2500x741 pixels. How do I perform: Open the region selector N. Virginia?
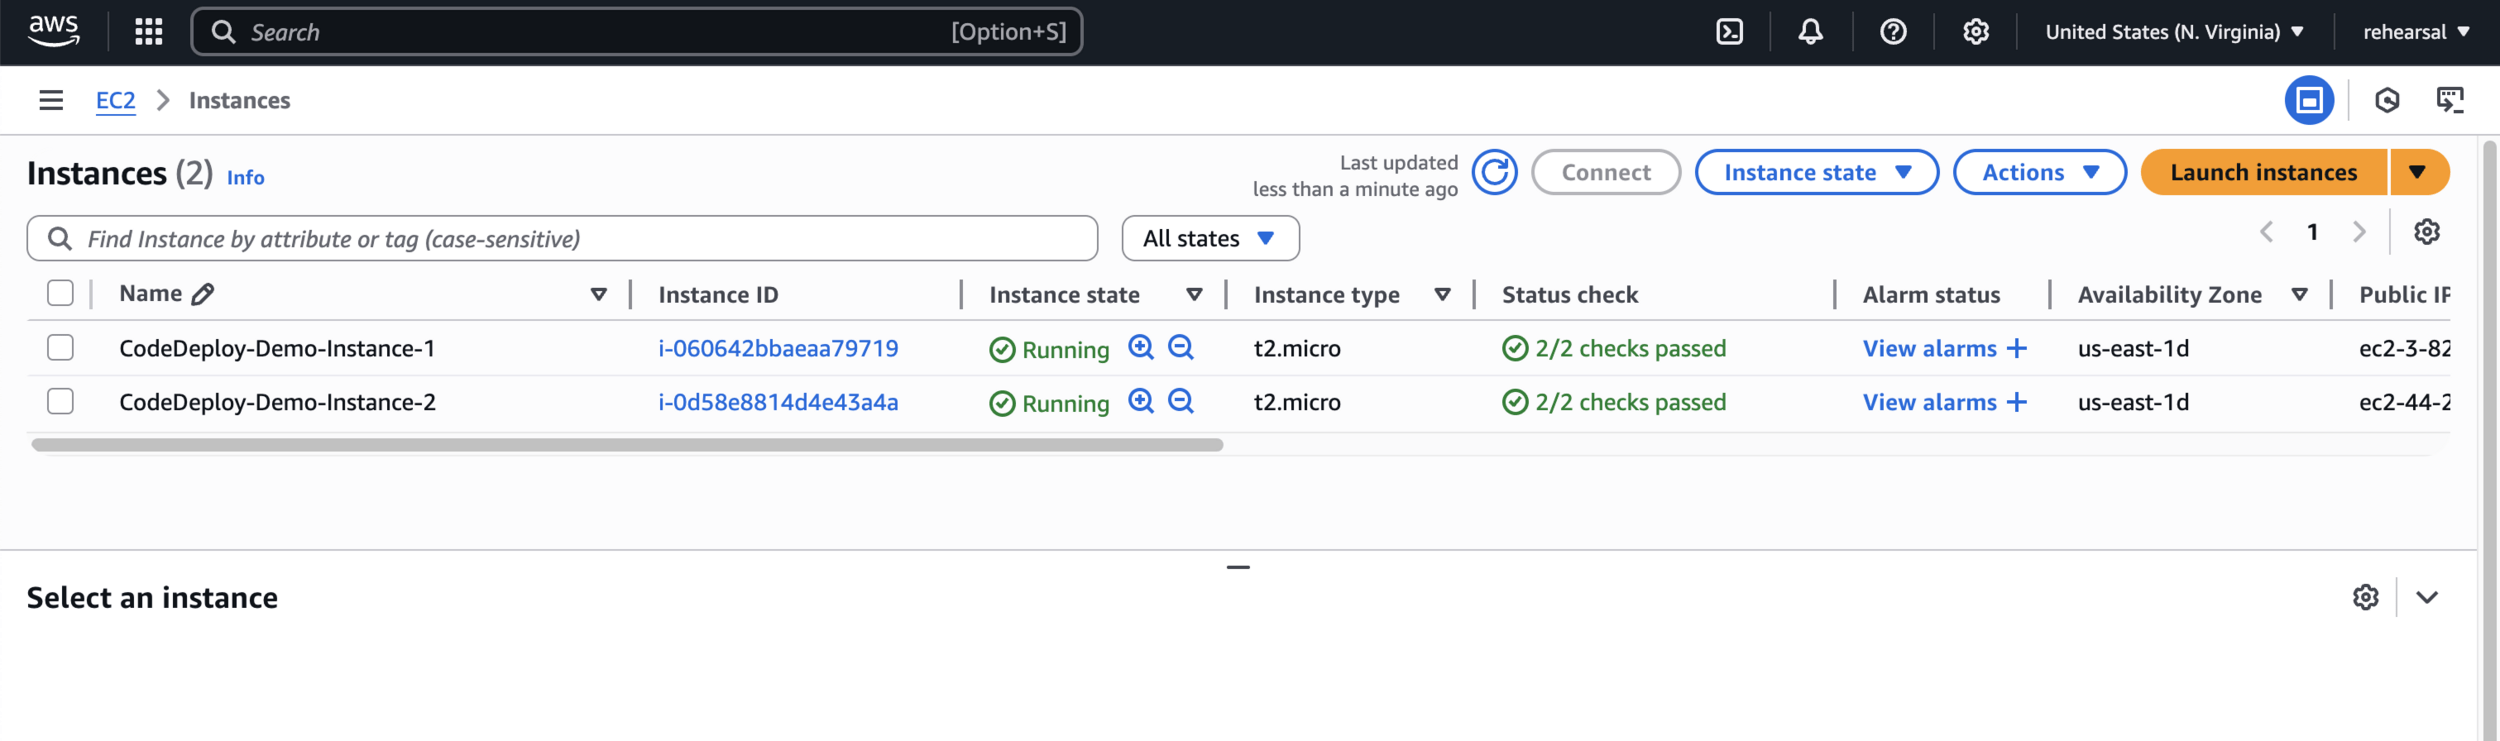(x=2174, y=32)
